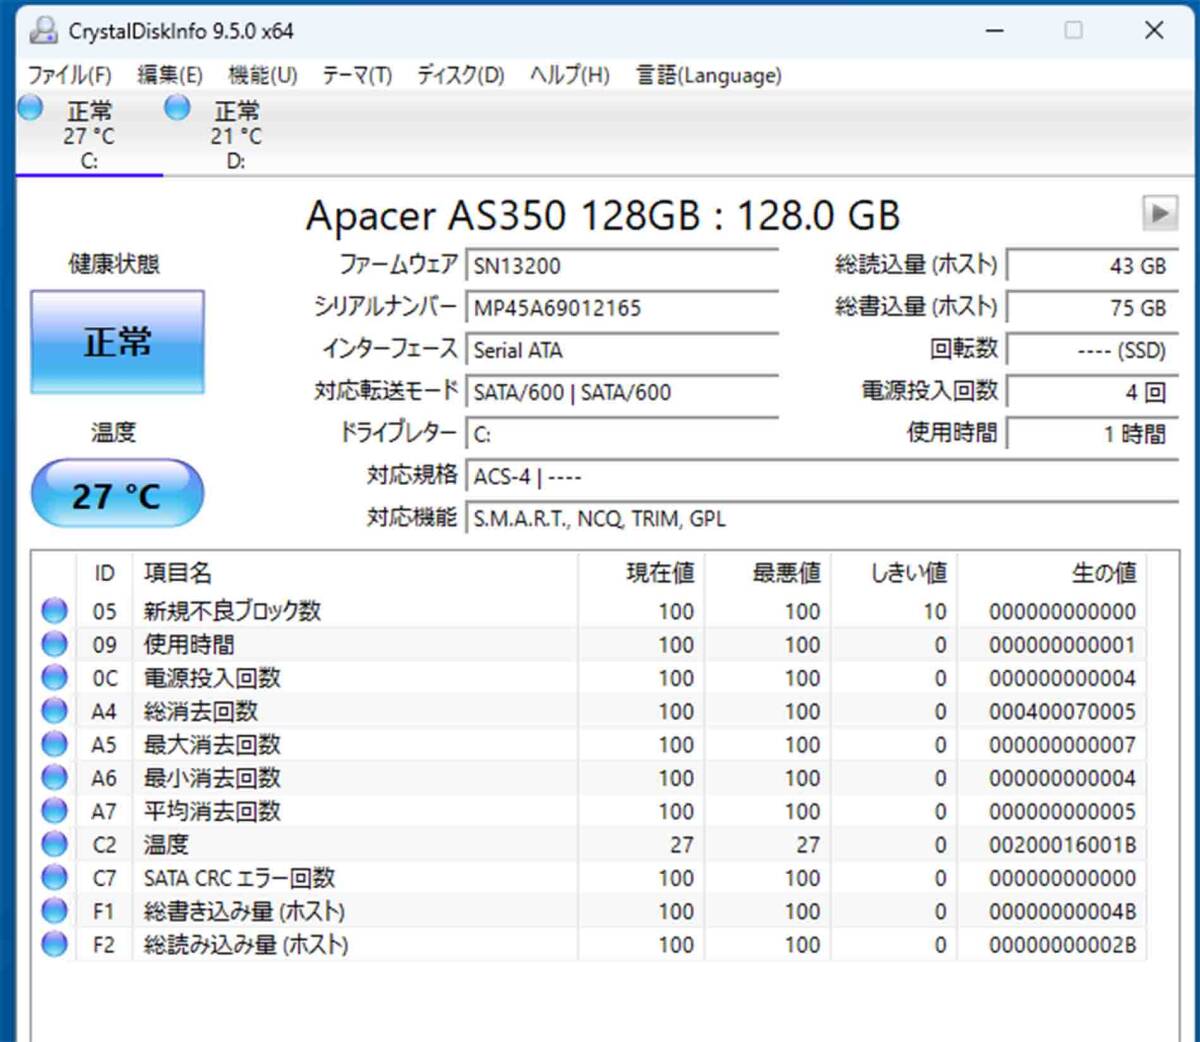Open the ファイル(F) menu

click(x=69, y=75)
